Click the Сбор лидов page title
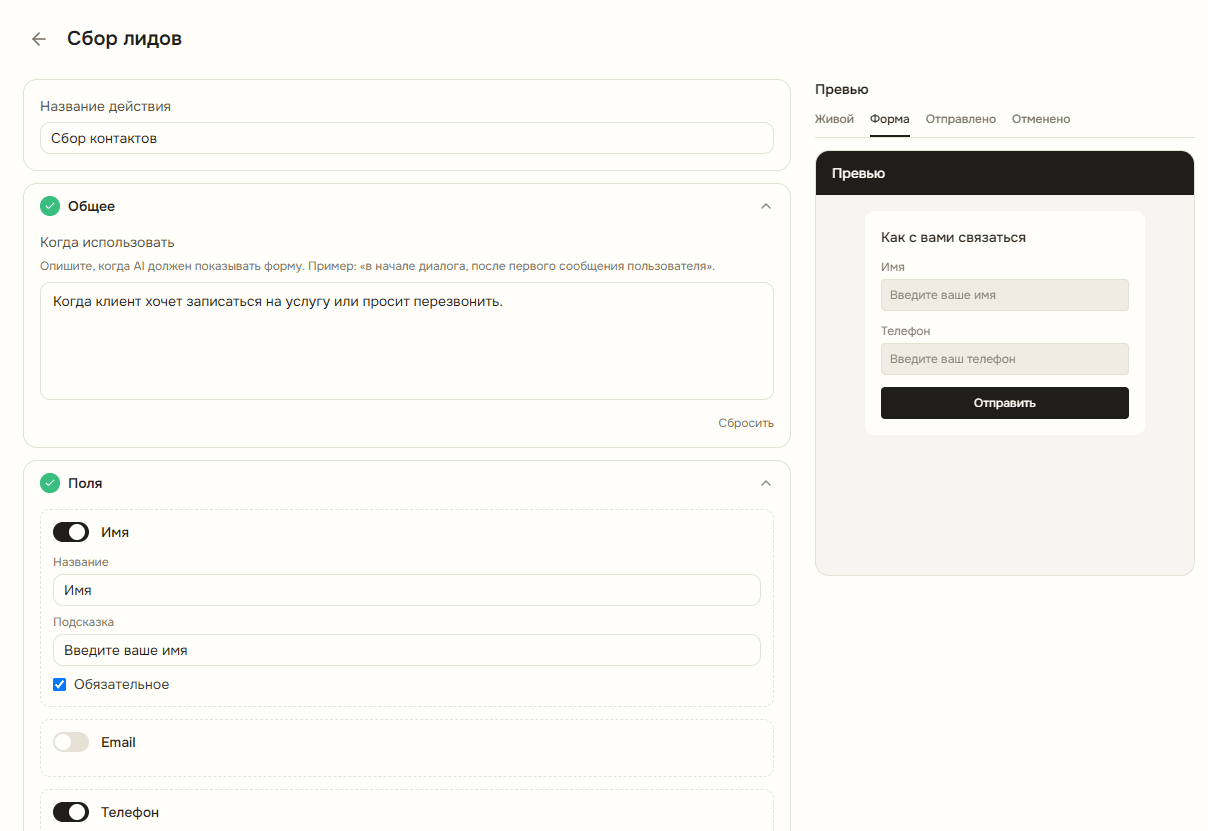This screenshot has height=831, width=1208. click(x=124, y=39)
